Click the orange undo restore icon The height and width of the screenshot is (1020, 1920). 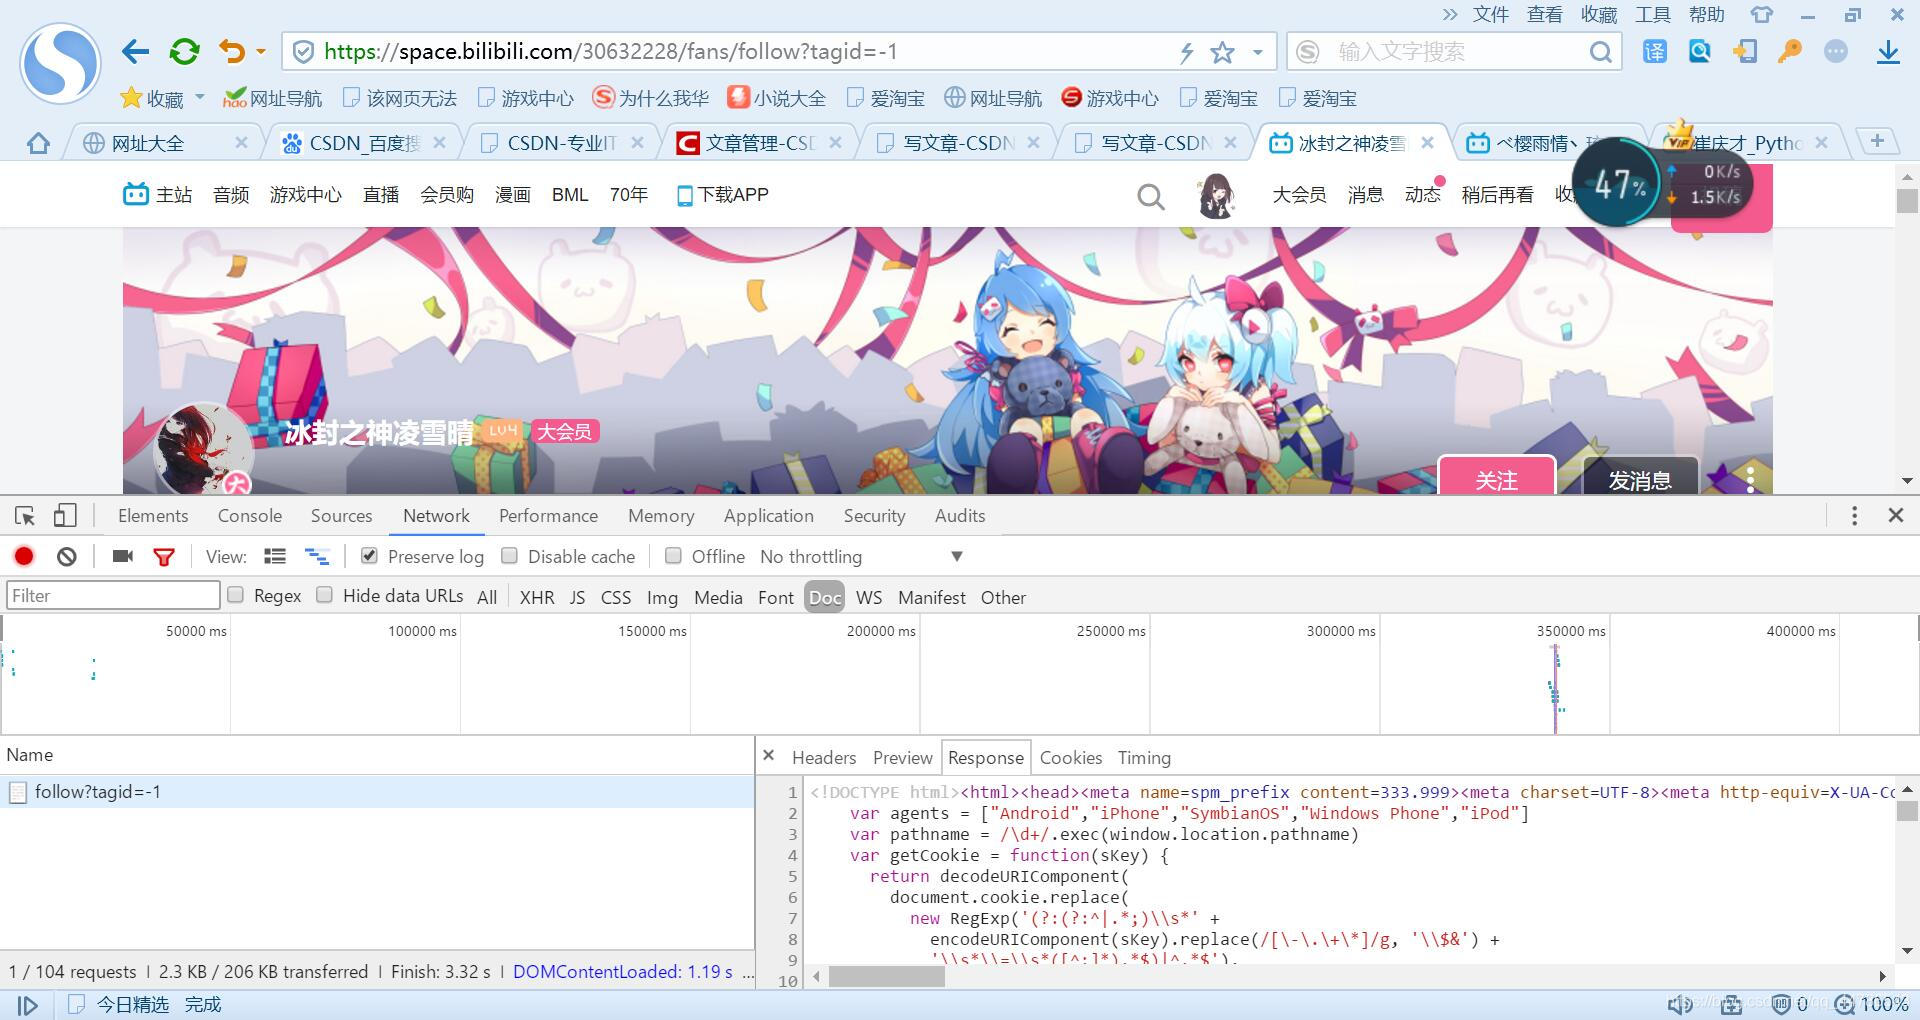coord(232,52)
